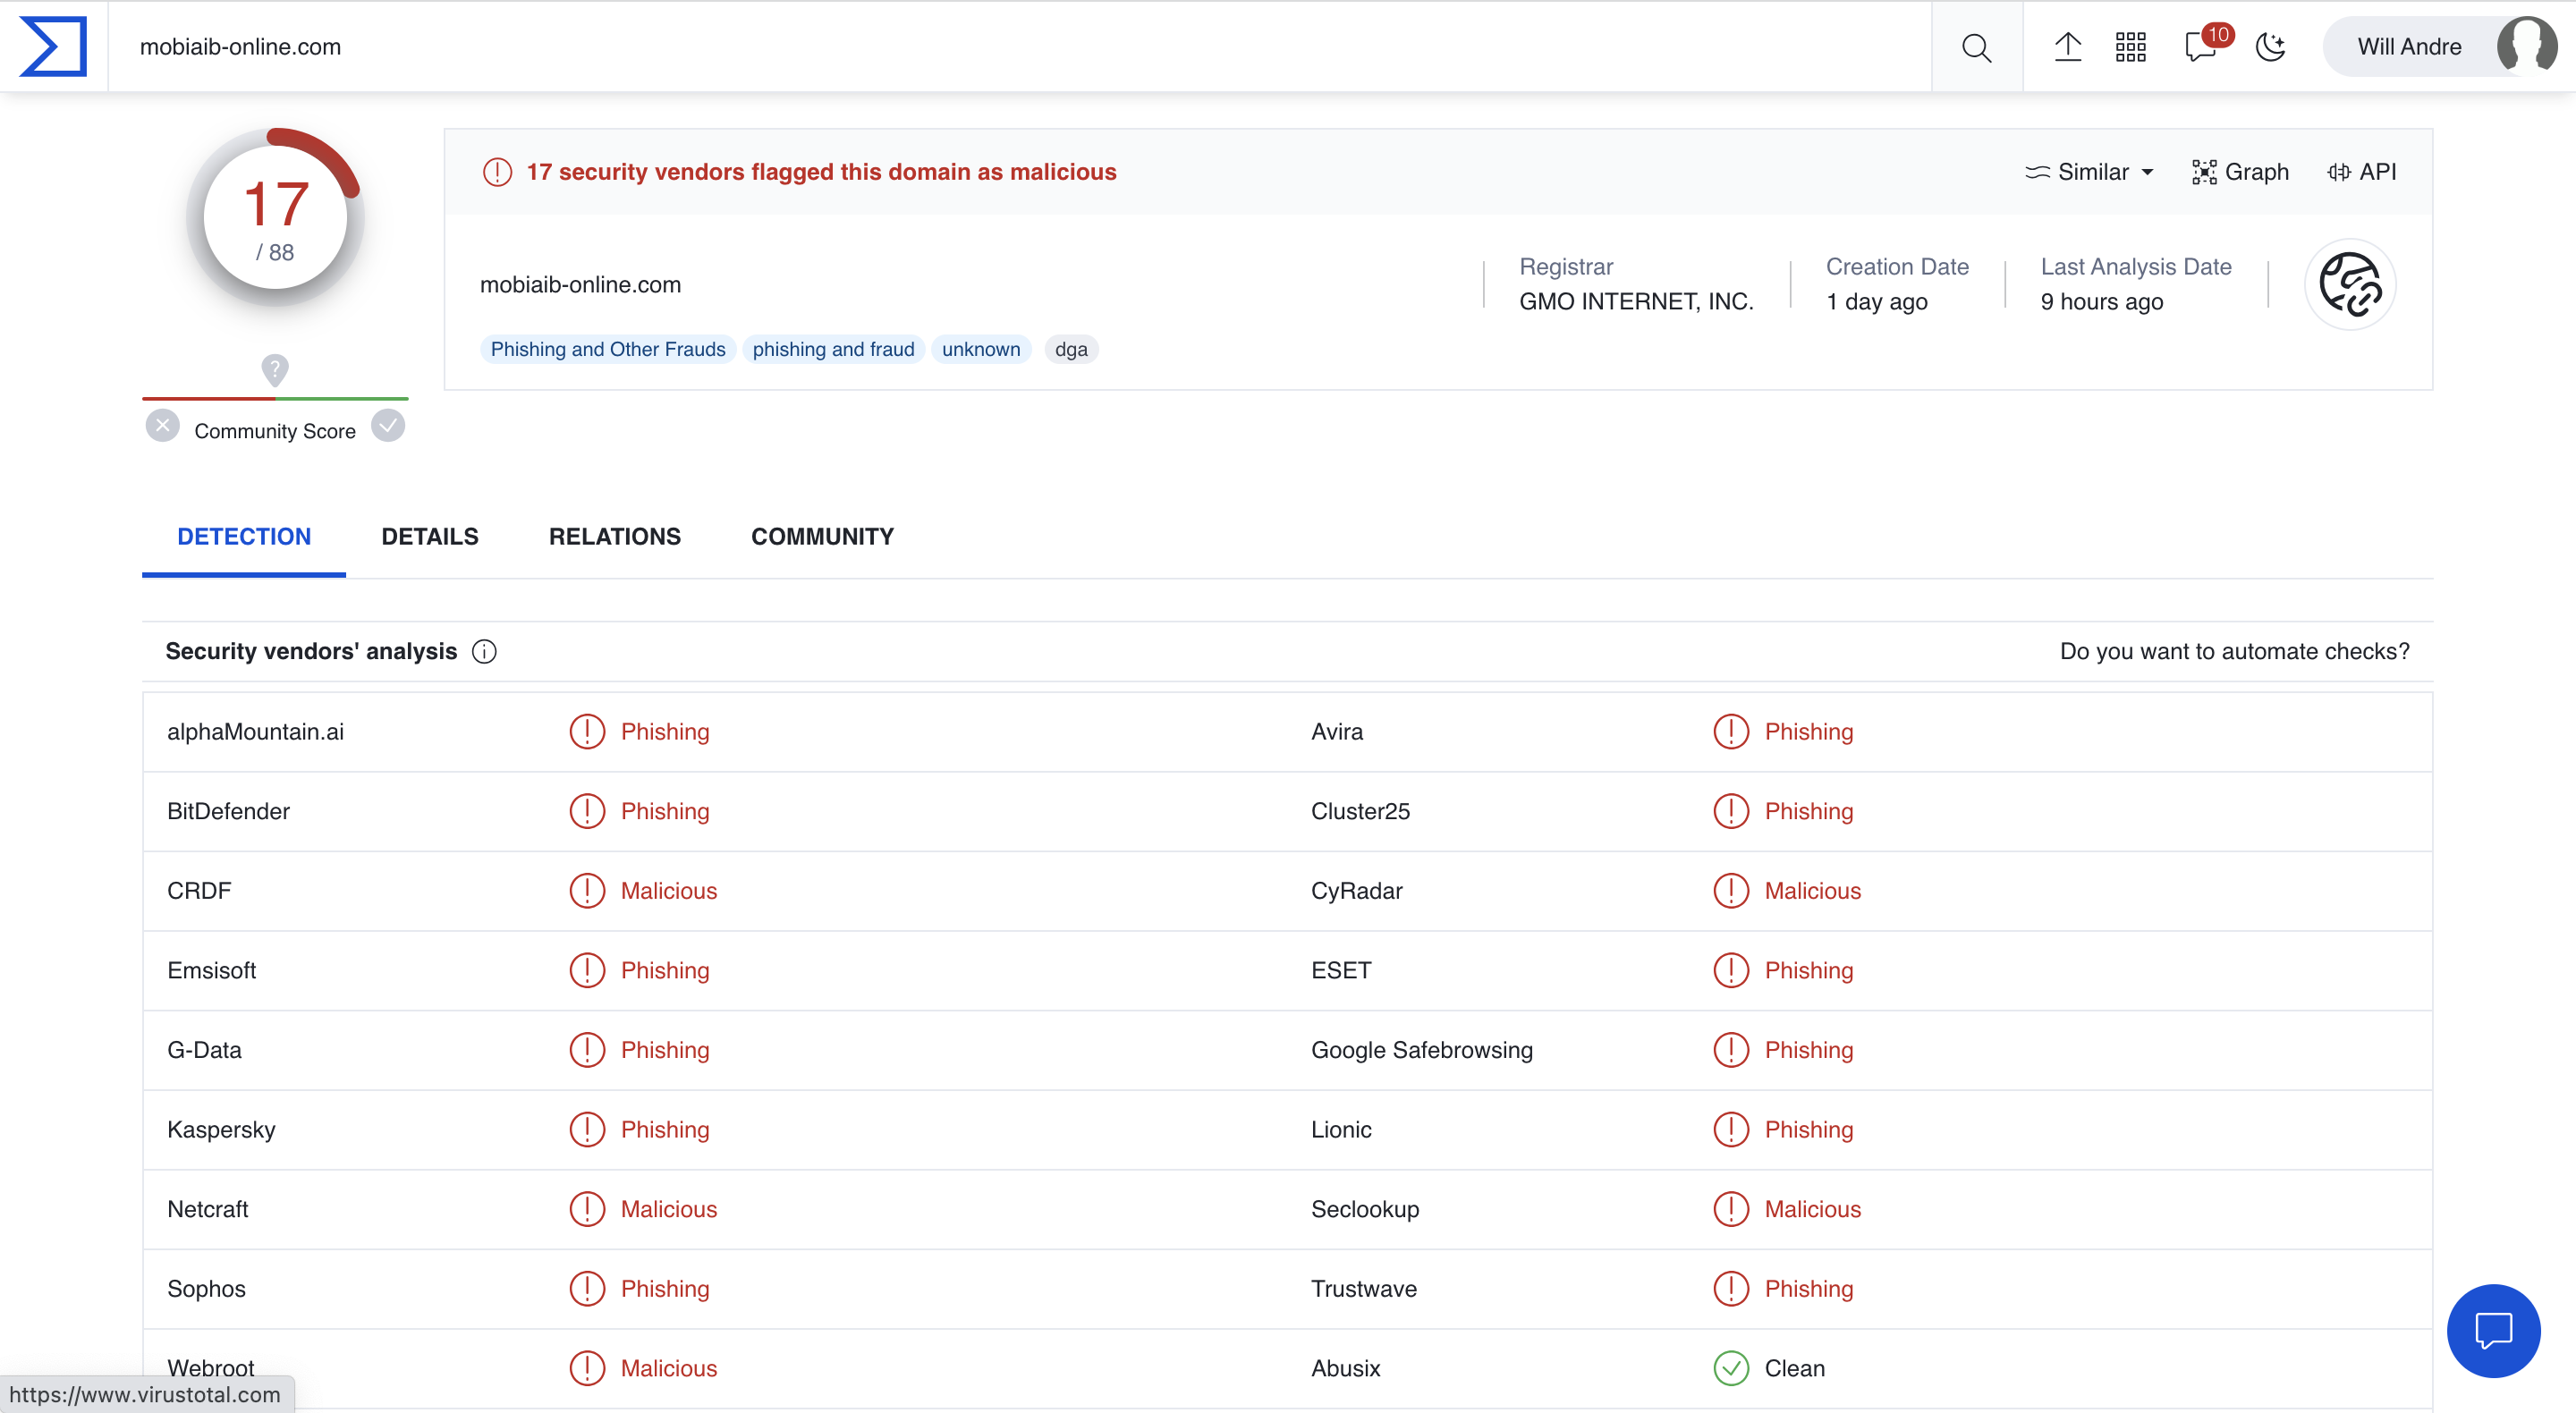Click Webroot malicious warning icon
This screenshot has height=1413, width=2576.
click(x=587, y=1368)
